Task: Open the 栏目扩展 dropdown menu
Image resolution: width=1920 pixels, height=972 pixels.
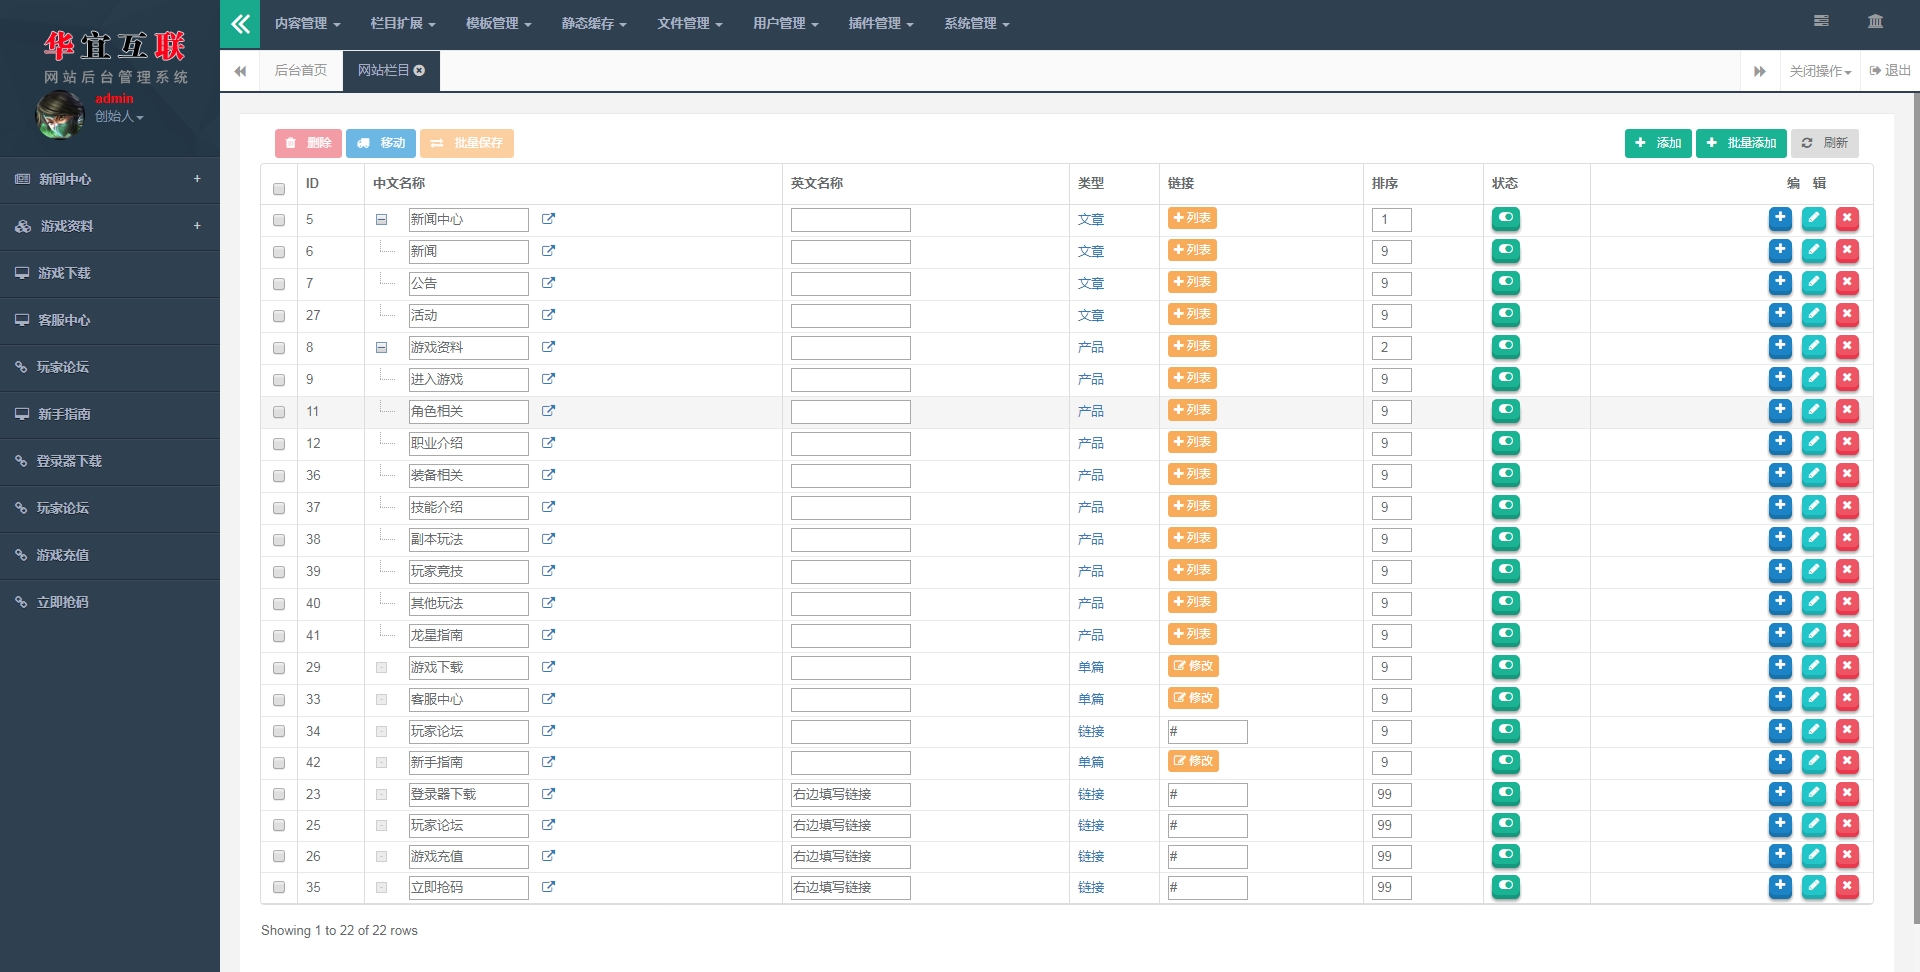Action: [403, 24]
